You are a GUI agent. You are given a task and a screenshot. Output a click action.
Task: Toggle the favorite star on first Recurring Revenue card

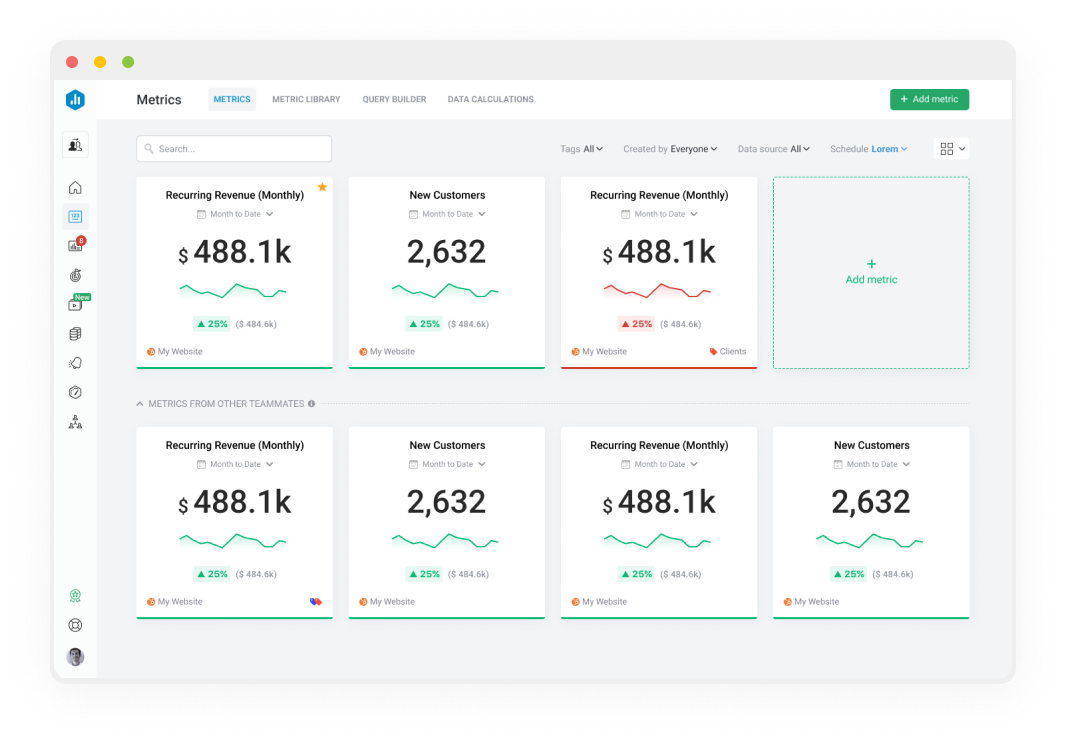point(322,187)
